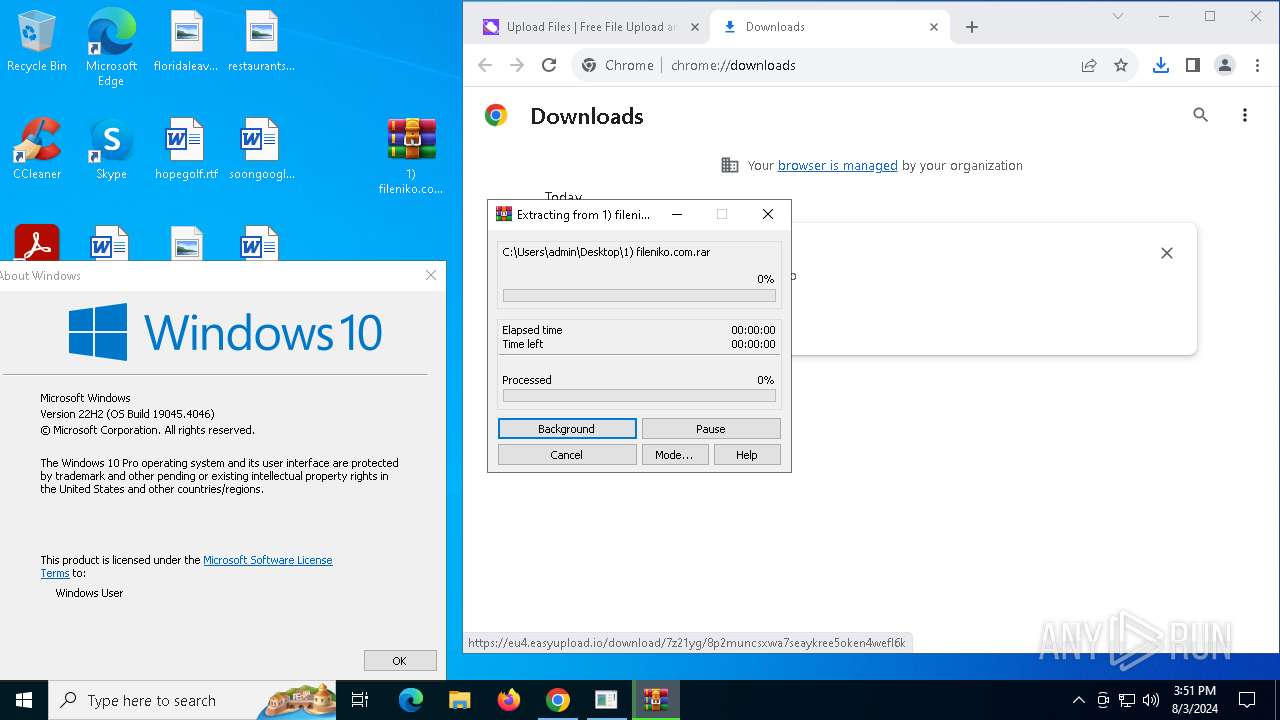Screen dimensions: 1280x720
Task: Click OK in About Windows dialog
Action: click(400, 660)
